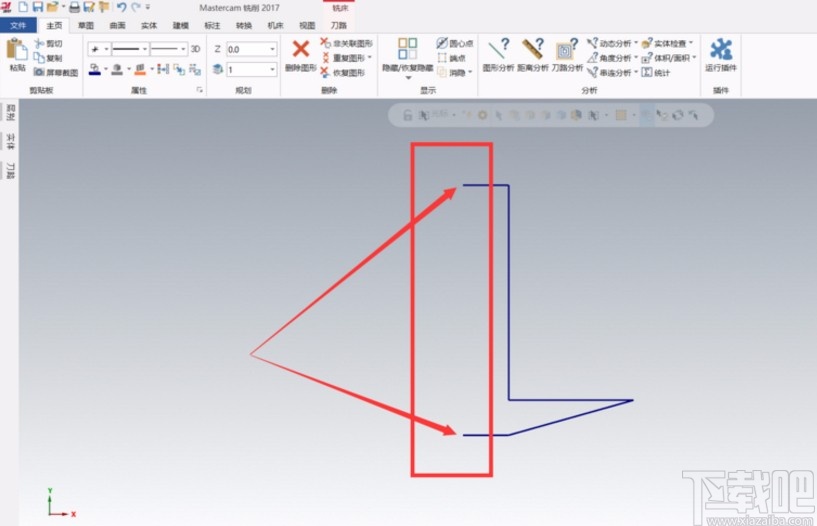This screenshot has width=817, height=526.
Task: Click the Mastercam logo icon at top-left
Action: click(x=6, y=7)
